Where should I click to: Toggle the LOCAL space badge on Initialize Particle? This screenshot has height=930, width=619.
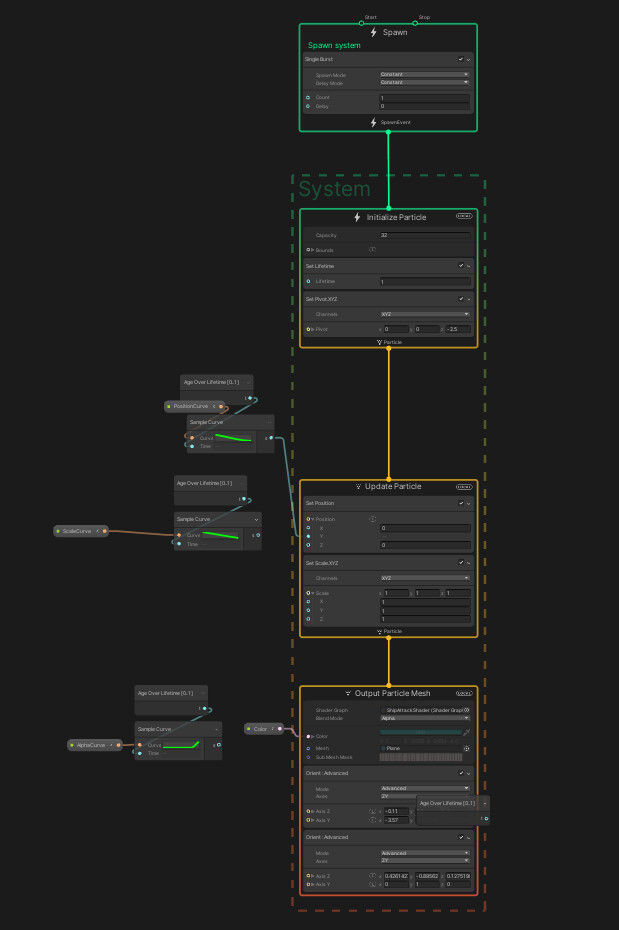click(x=464, y=216)
